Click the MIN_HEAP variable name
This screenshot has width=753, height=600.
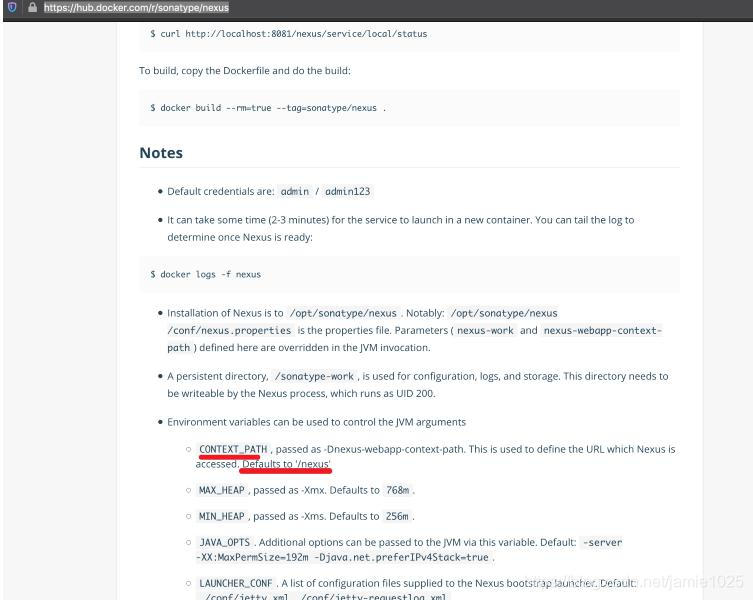222,516
